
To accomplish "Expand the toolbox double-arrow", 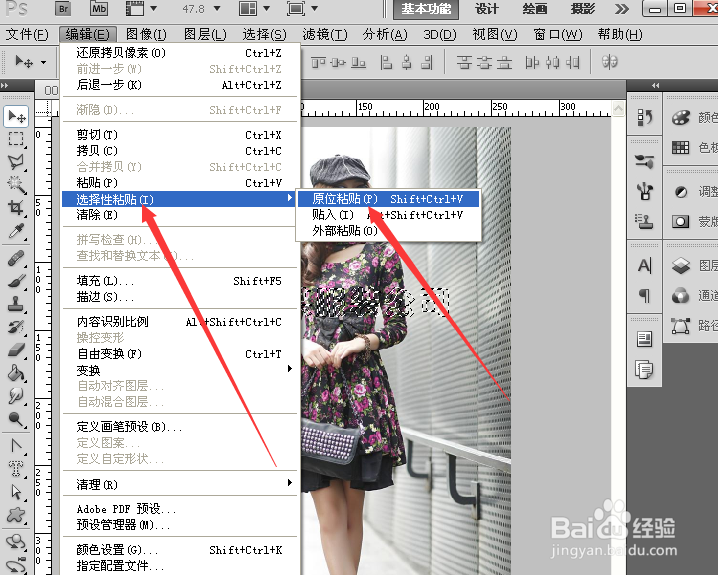I will point(5,86).
